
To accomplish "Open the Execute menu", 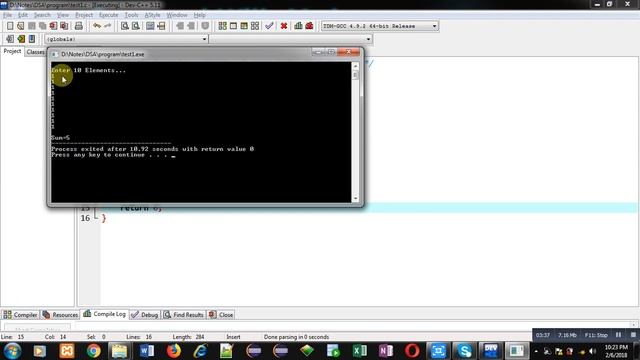I will pyautogui.click(x=109, y=15).
